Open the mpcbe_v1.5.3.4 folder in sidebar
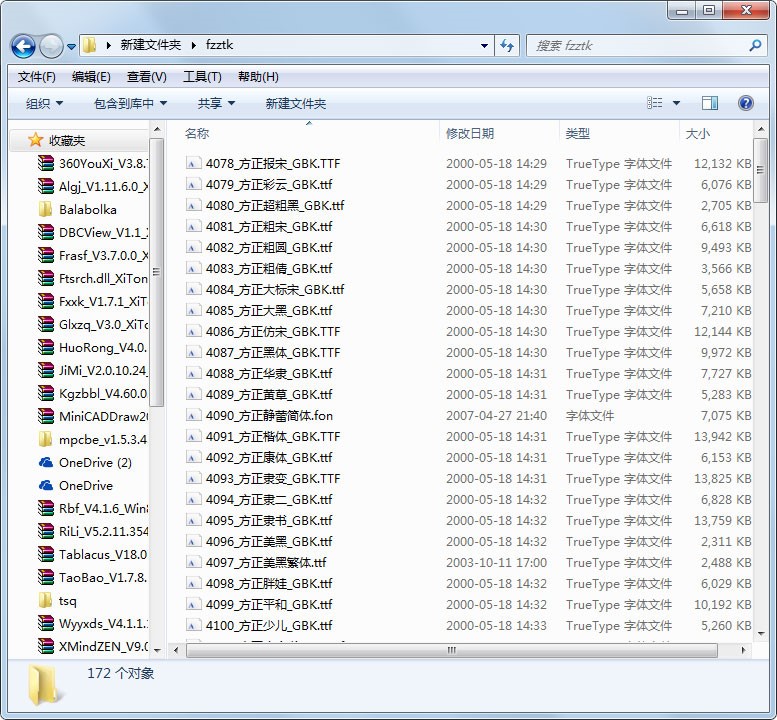The width and height of the screenshot is (777, 720). point(93,440)
